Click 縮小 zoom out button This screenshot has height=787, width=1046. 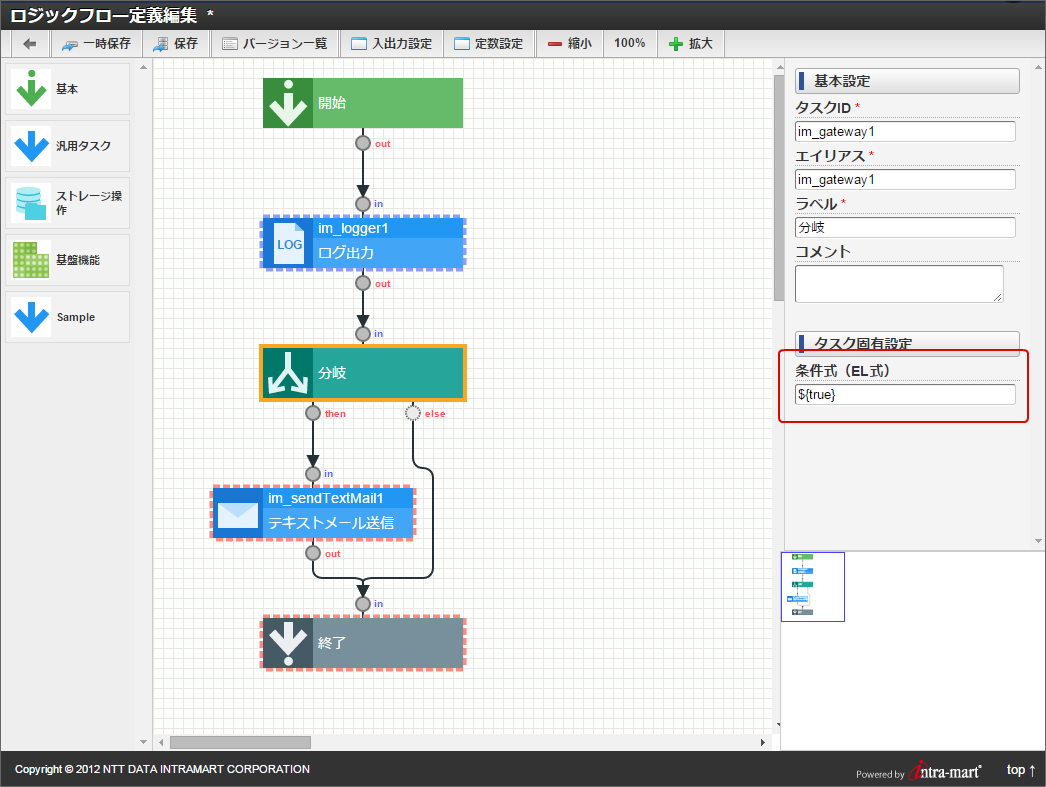pyautogui.click(x=569, y=43)
